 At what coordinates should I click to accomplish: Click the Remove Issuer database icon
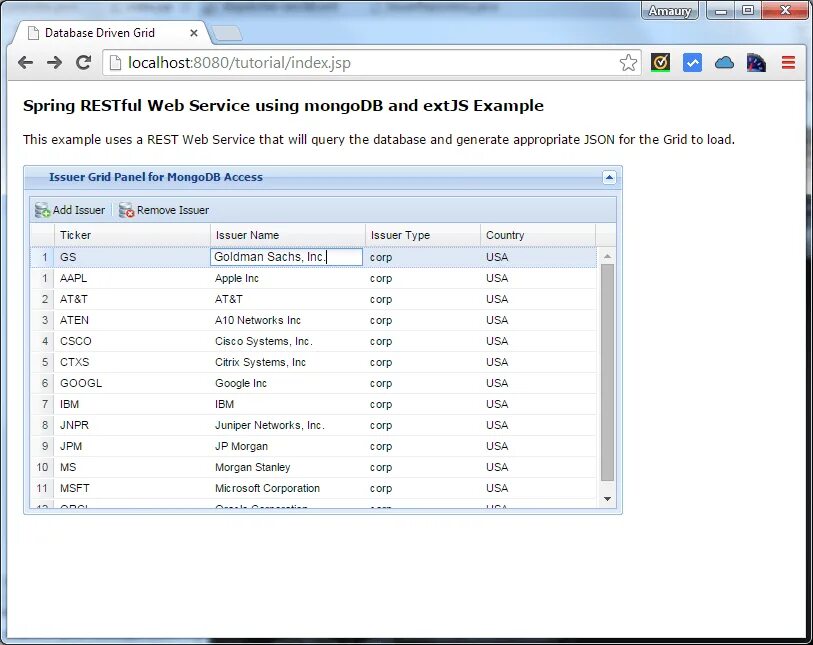(x=127, y=210)
